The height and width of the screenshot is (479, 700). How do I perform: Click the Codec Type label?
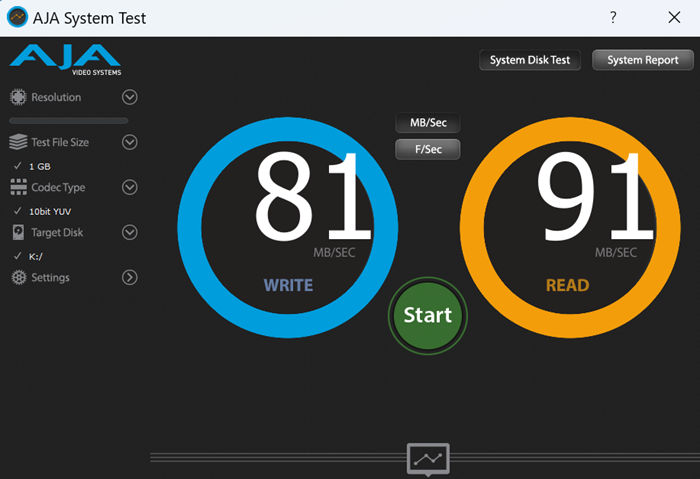(x=58, y=187)
